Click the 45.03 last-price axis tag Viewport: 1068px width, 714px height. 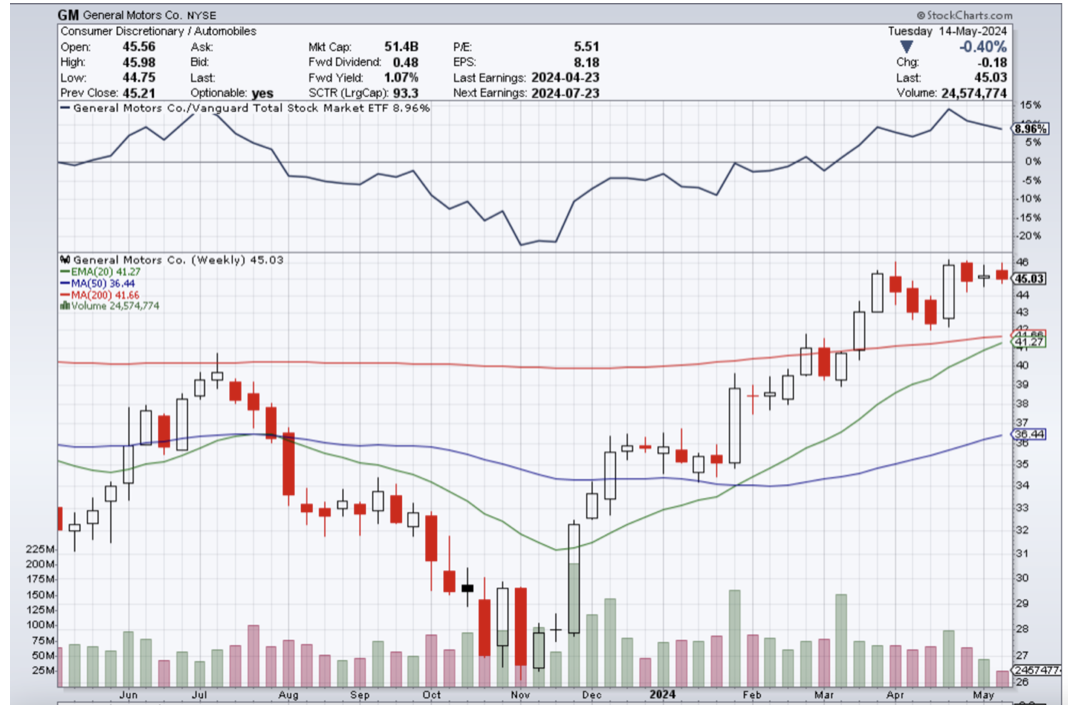[x=1029, y=279]
